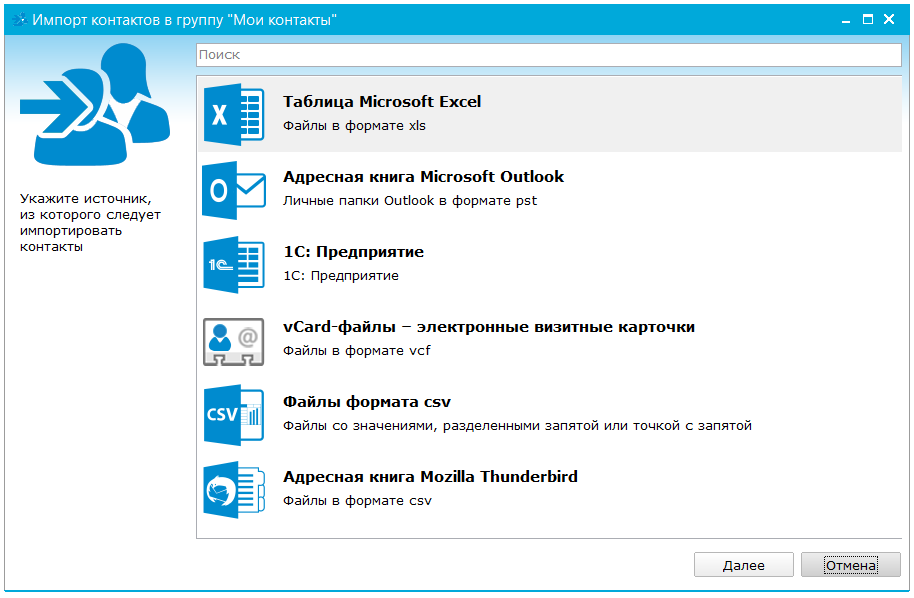The height and width of the screenshot is (598, 914).
Task: Pick the "1С: Предприятие" list title
Action: pyautogui.click(x=353, y=252)
